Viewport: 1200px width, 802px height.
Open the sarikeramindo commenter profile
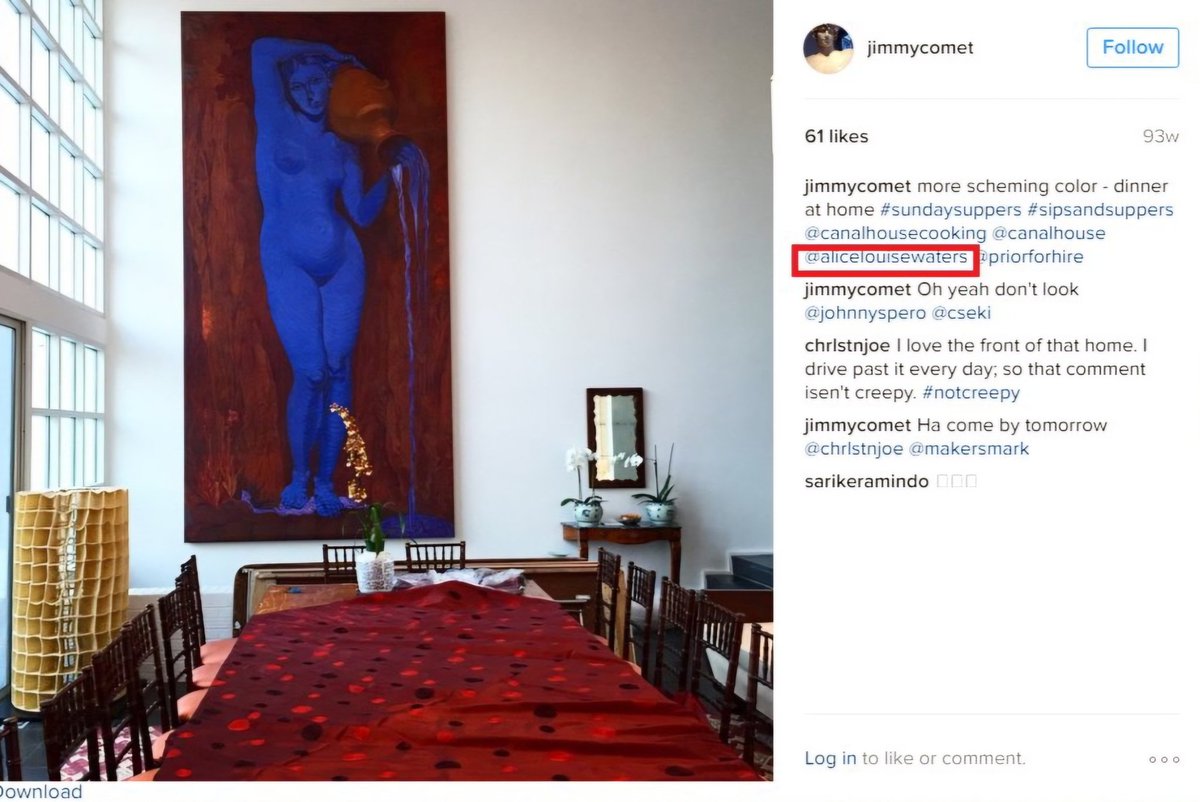click(868, 482)
